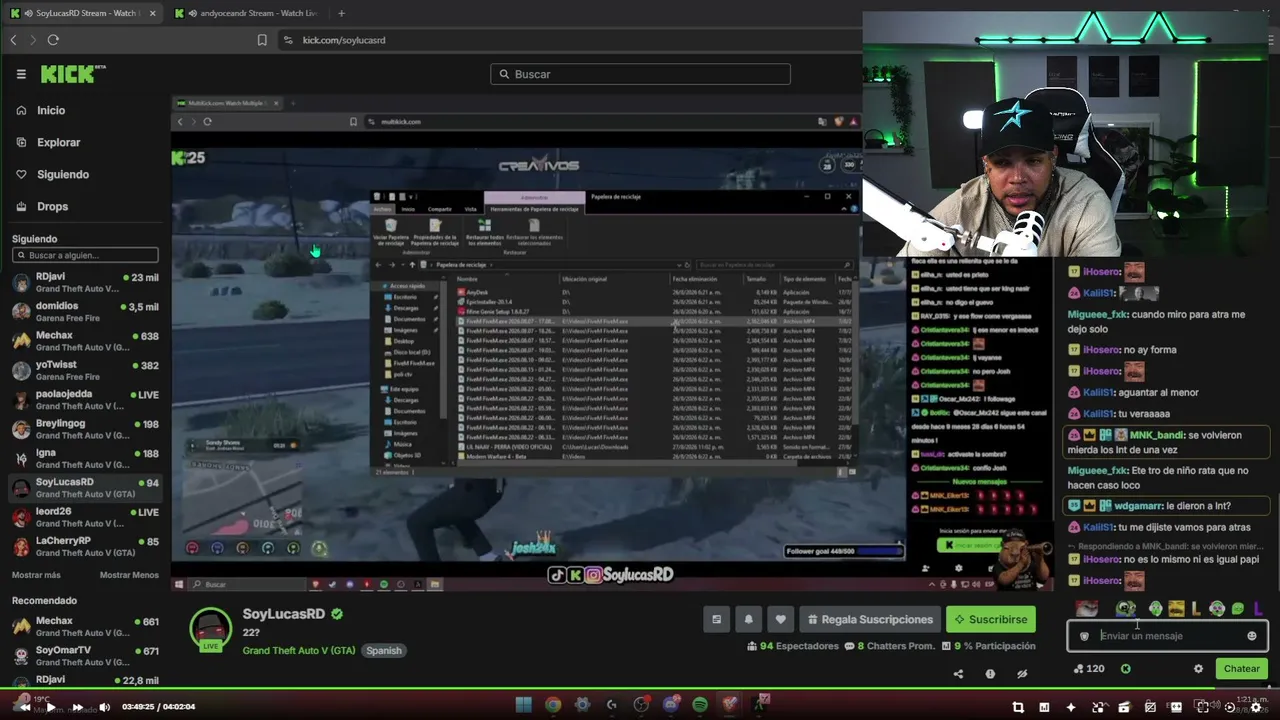Click the clips icon button beside the bell
This screenshot has width=1280, height=720.
(716, 620)
